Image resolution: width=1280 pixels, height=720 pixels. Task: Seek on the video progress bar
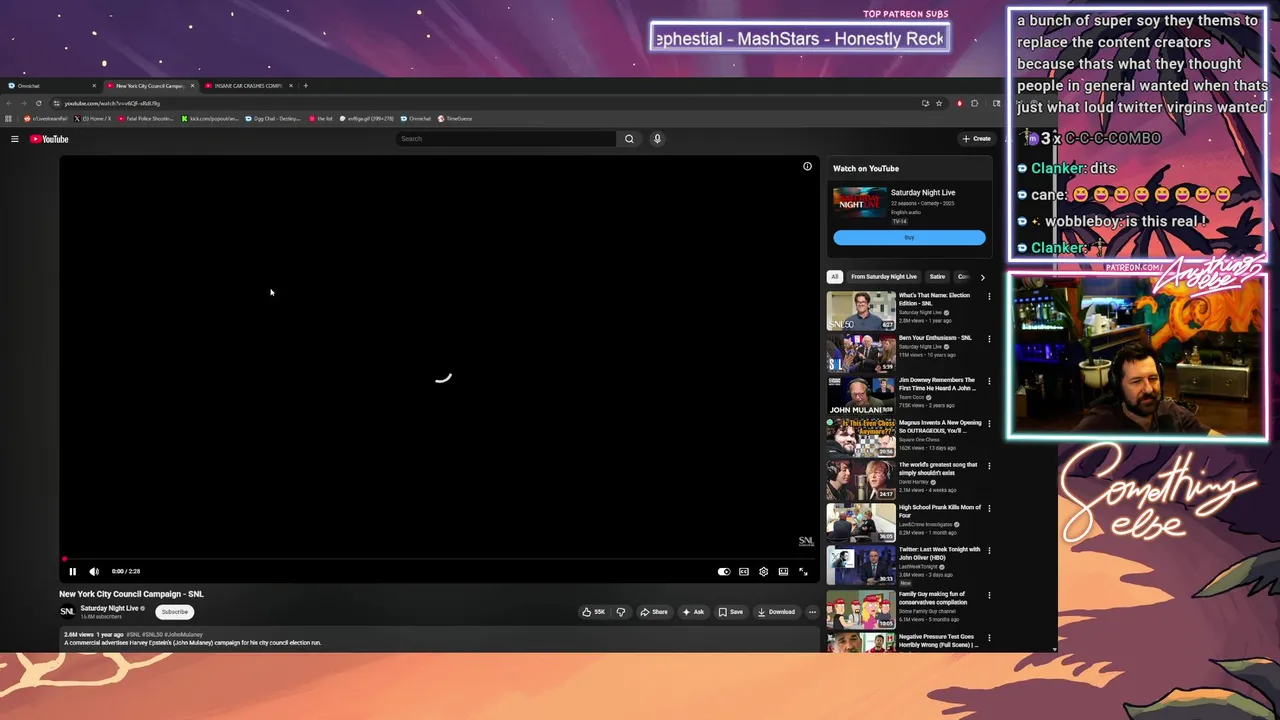click(x=439, y=559)
